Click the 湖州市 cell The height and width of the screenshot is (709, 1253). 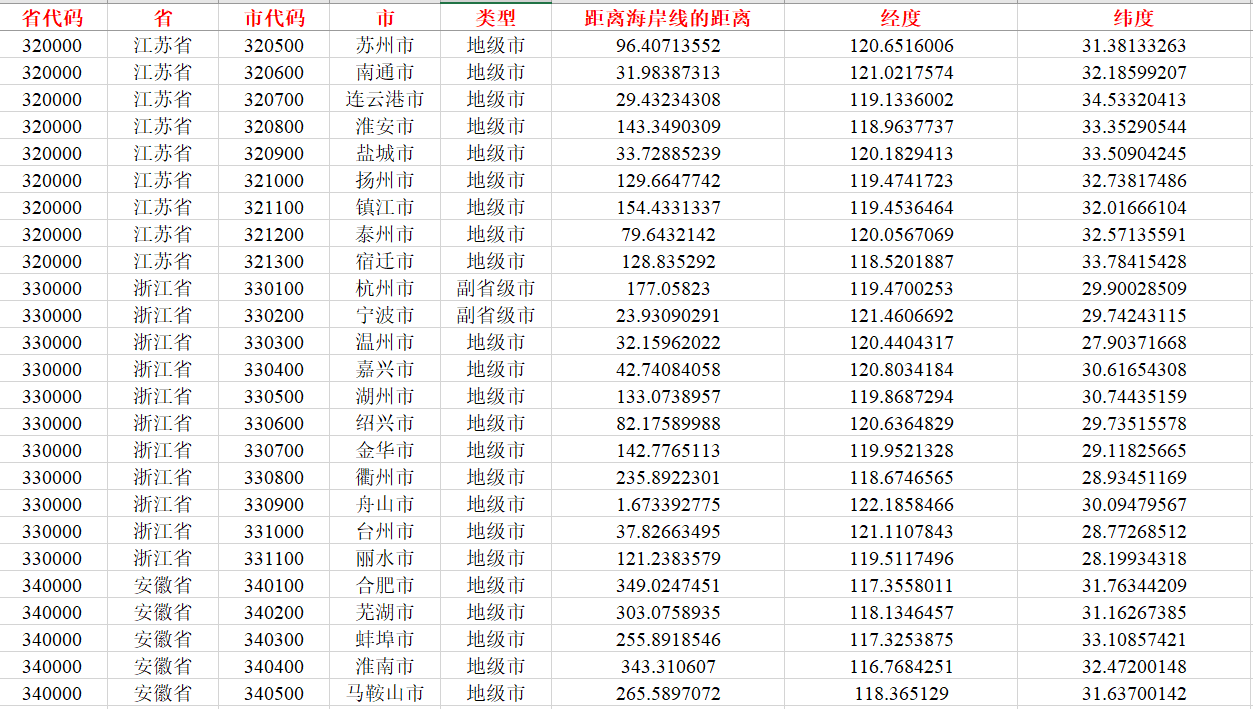point(385,396)
